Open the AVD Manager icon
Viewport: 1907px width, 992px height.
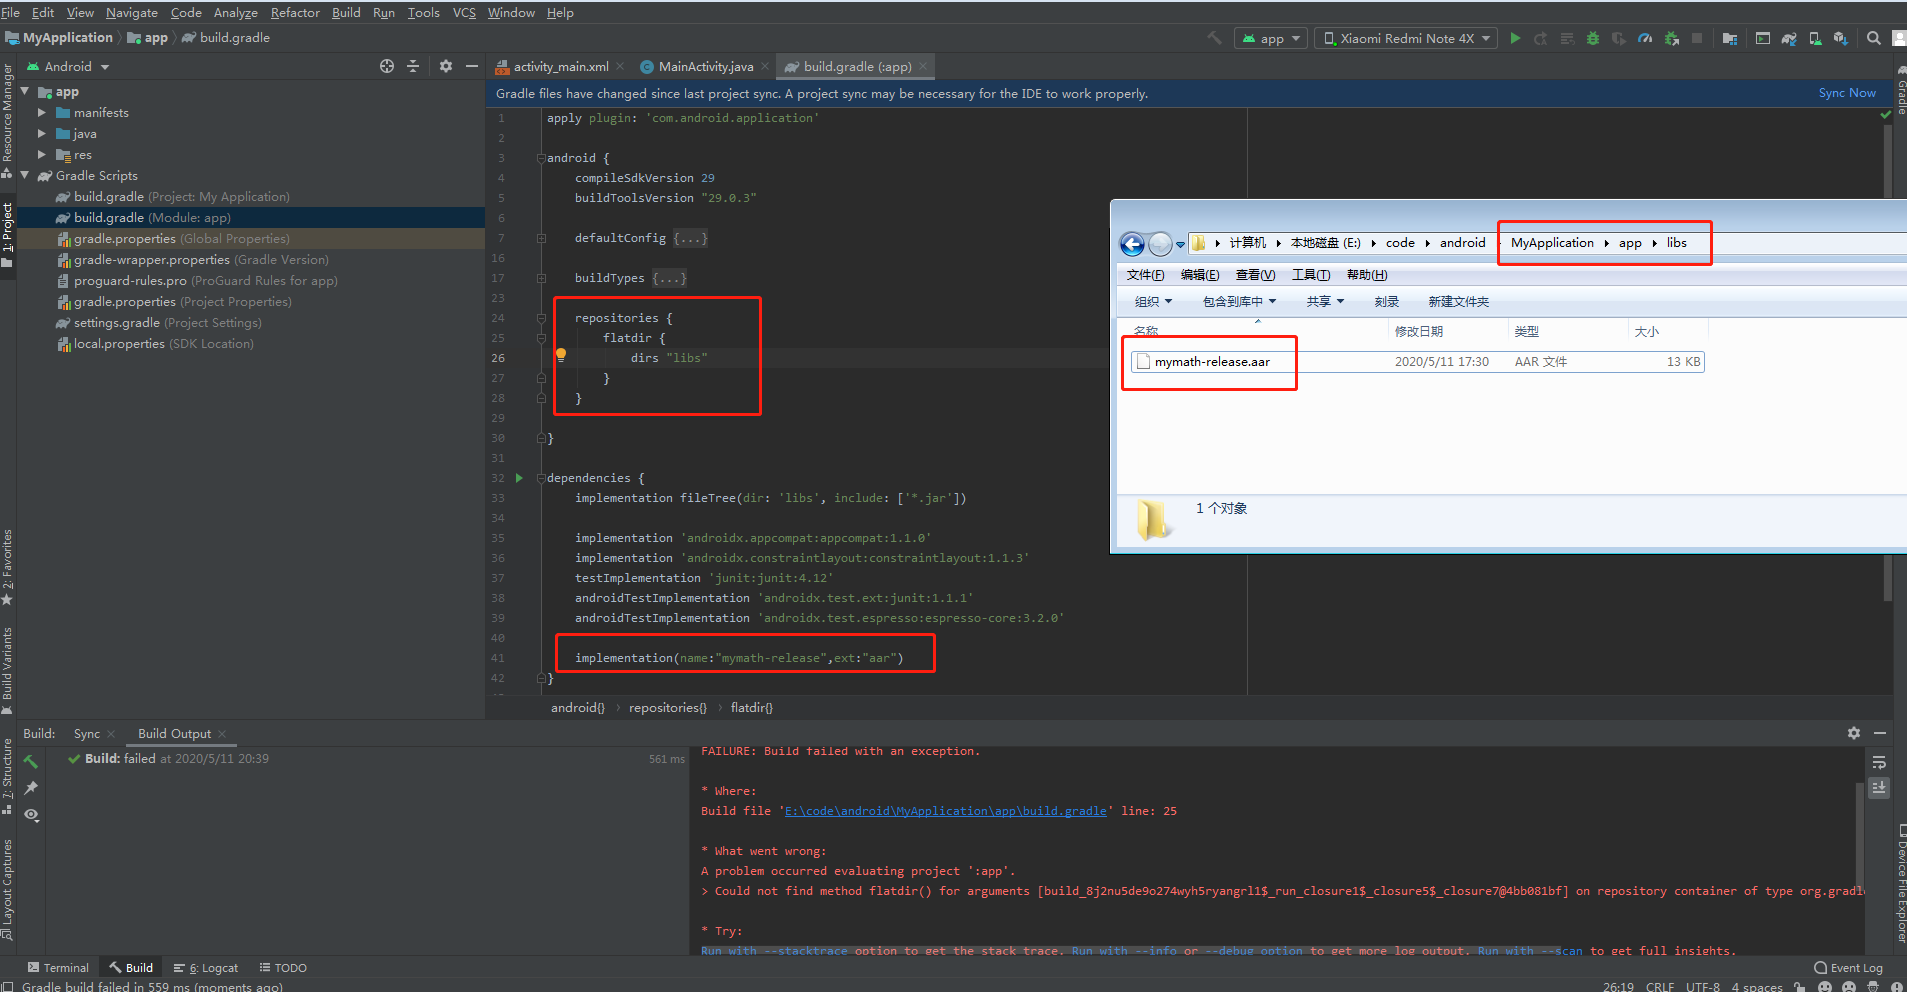(x=1815, y=39)
